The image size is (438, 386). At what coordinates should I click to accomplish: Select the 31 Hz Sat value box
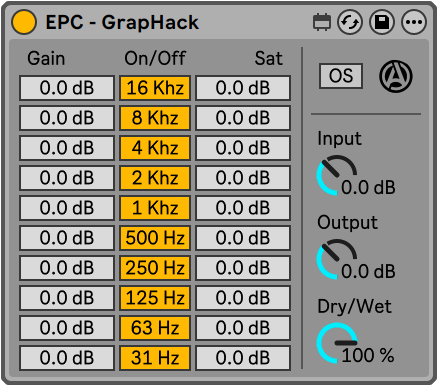(243, 358)
